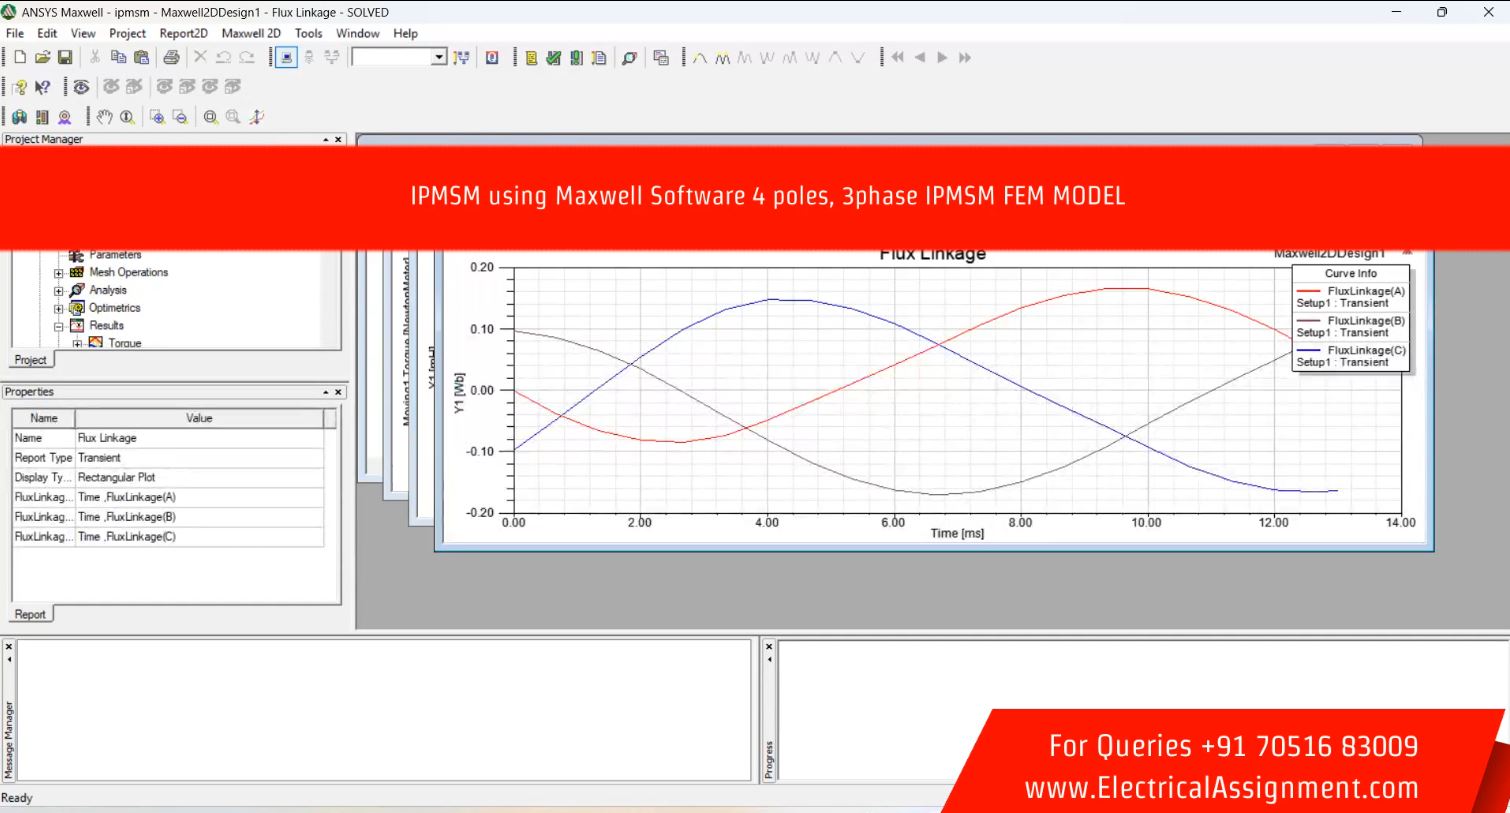Screen dimensions: 1510x813
Task: Open file with the folder icon
Action: (42, 58)
